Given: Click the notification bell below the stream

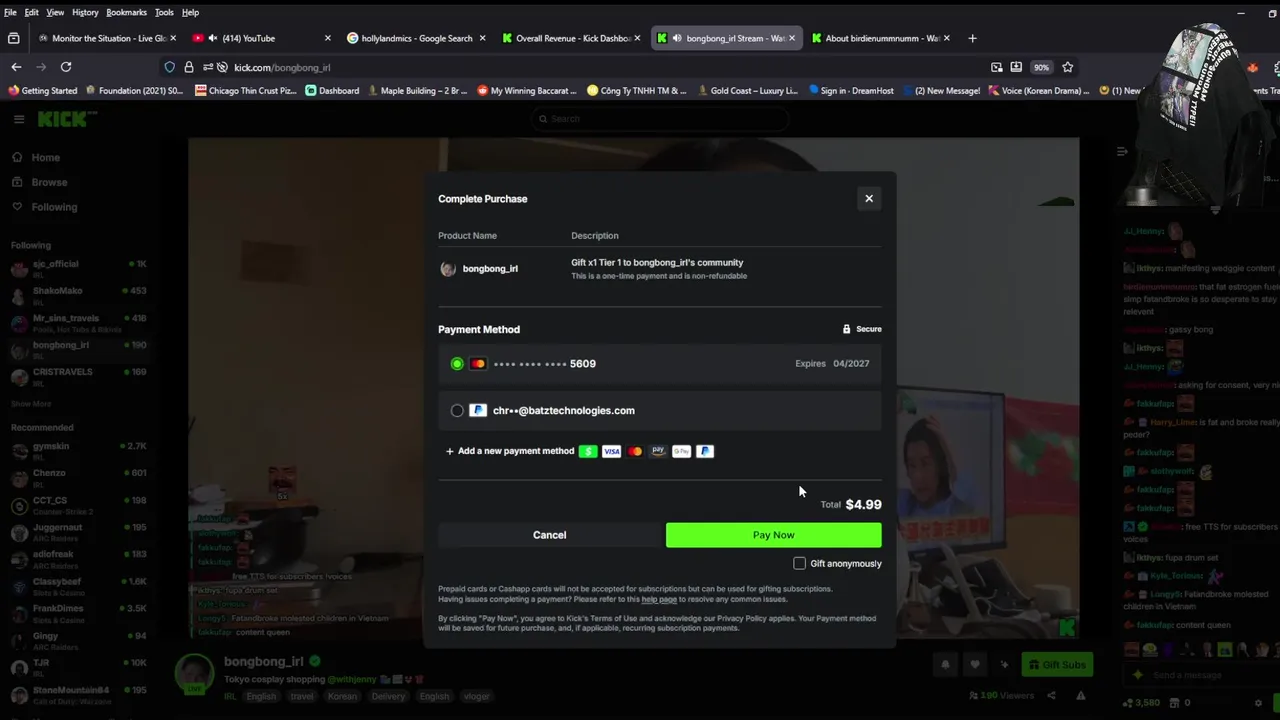Looking at the screenshot, I should click(x=945, y=665).
